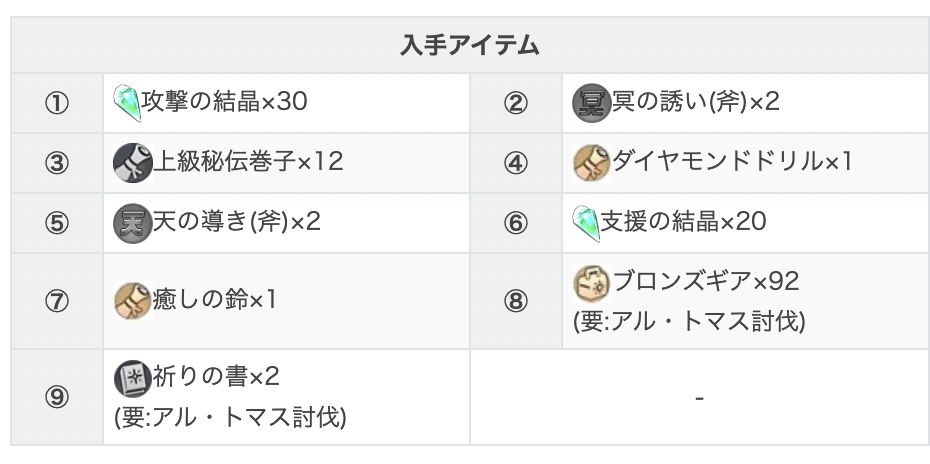Viewport: 930px width, 464px height.
Task: Click the ダイヤモンドドリル item icon
Action: [590, 162]
